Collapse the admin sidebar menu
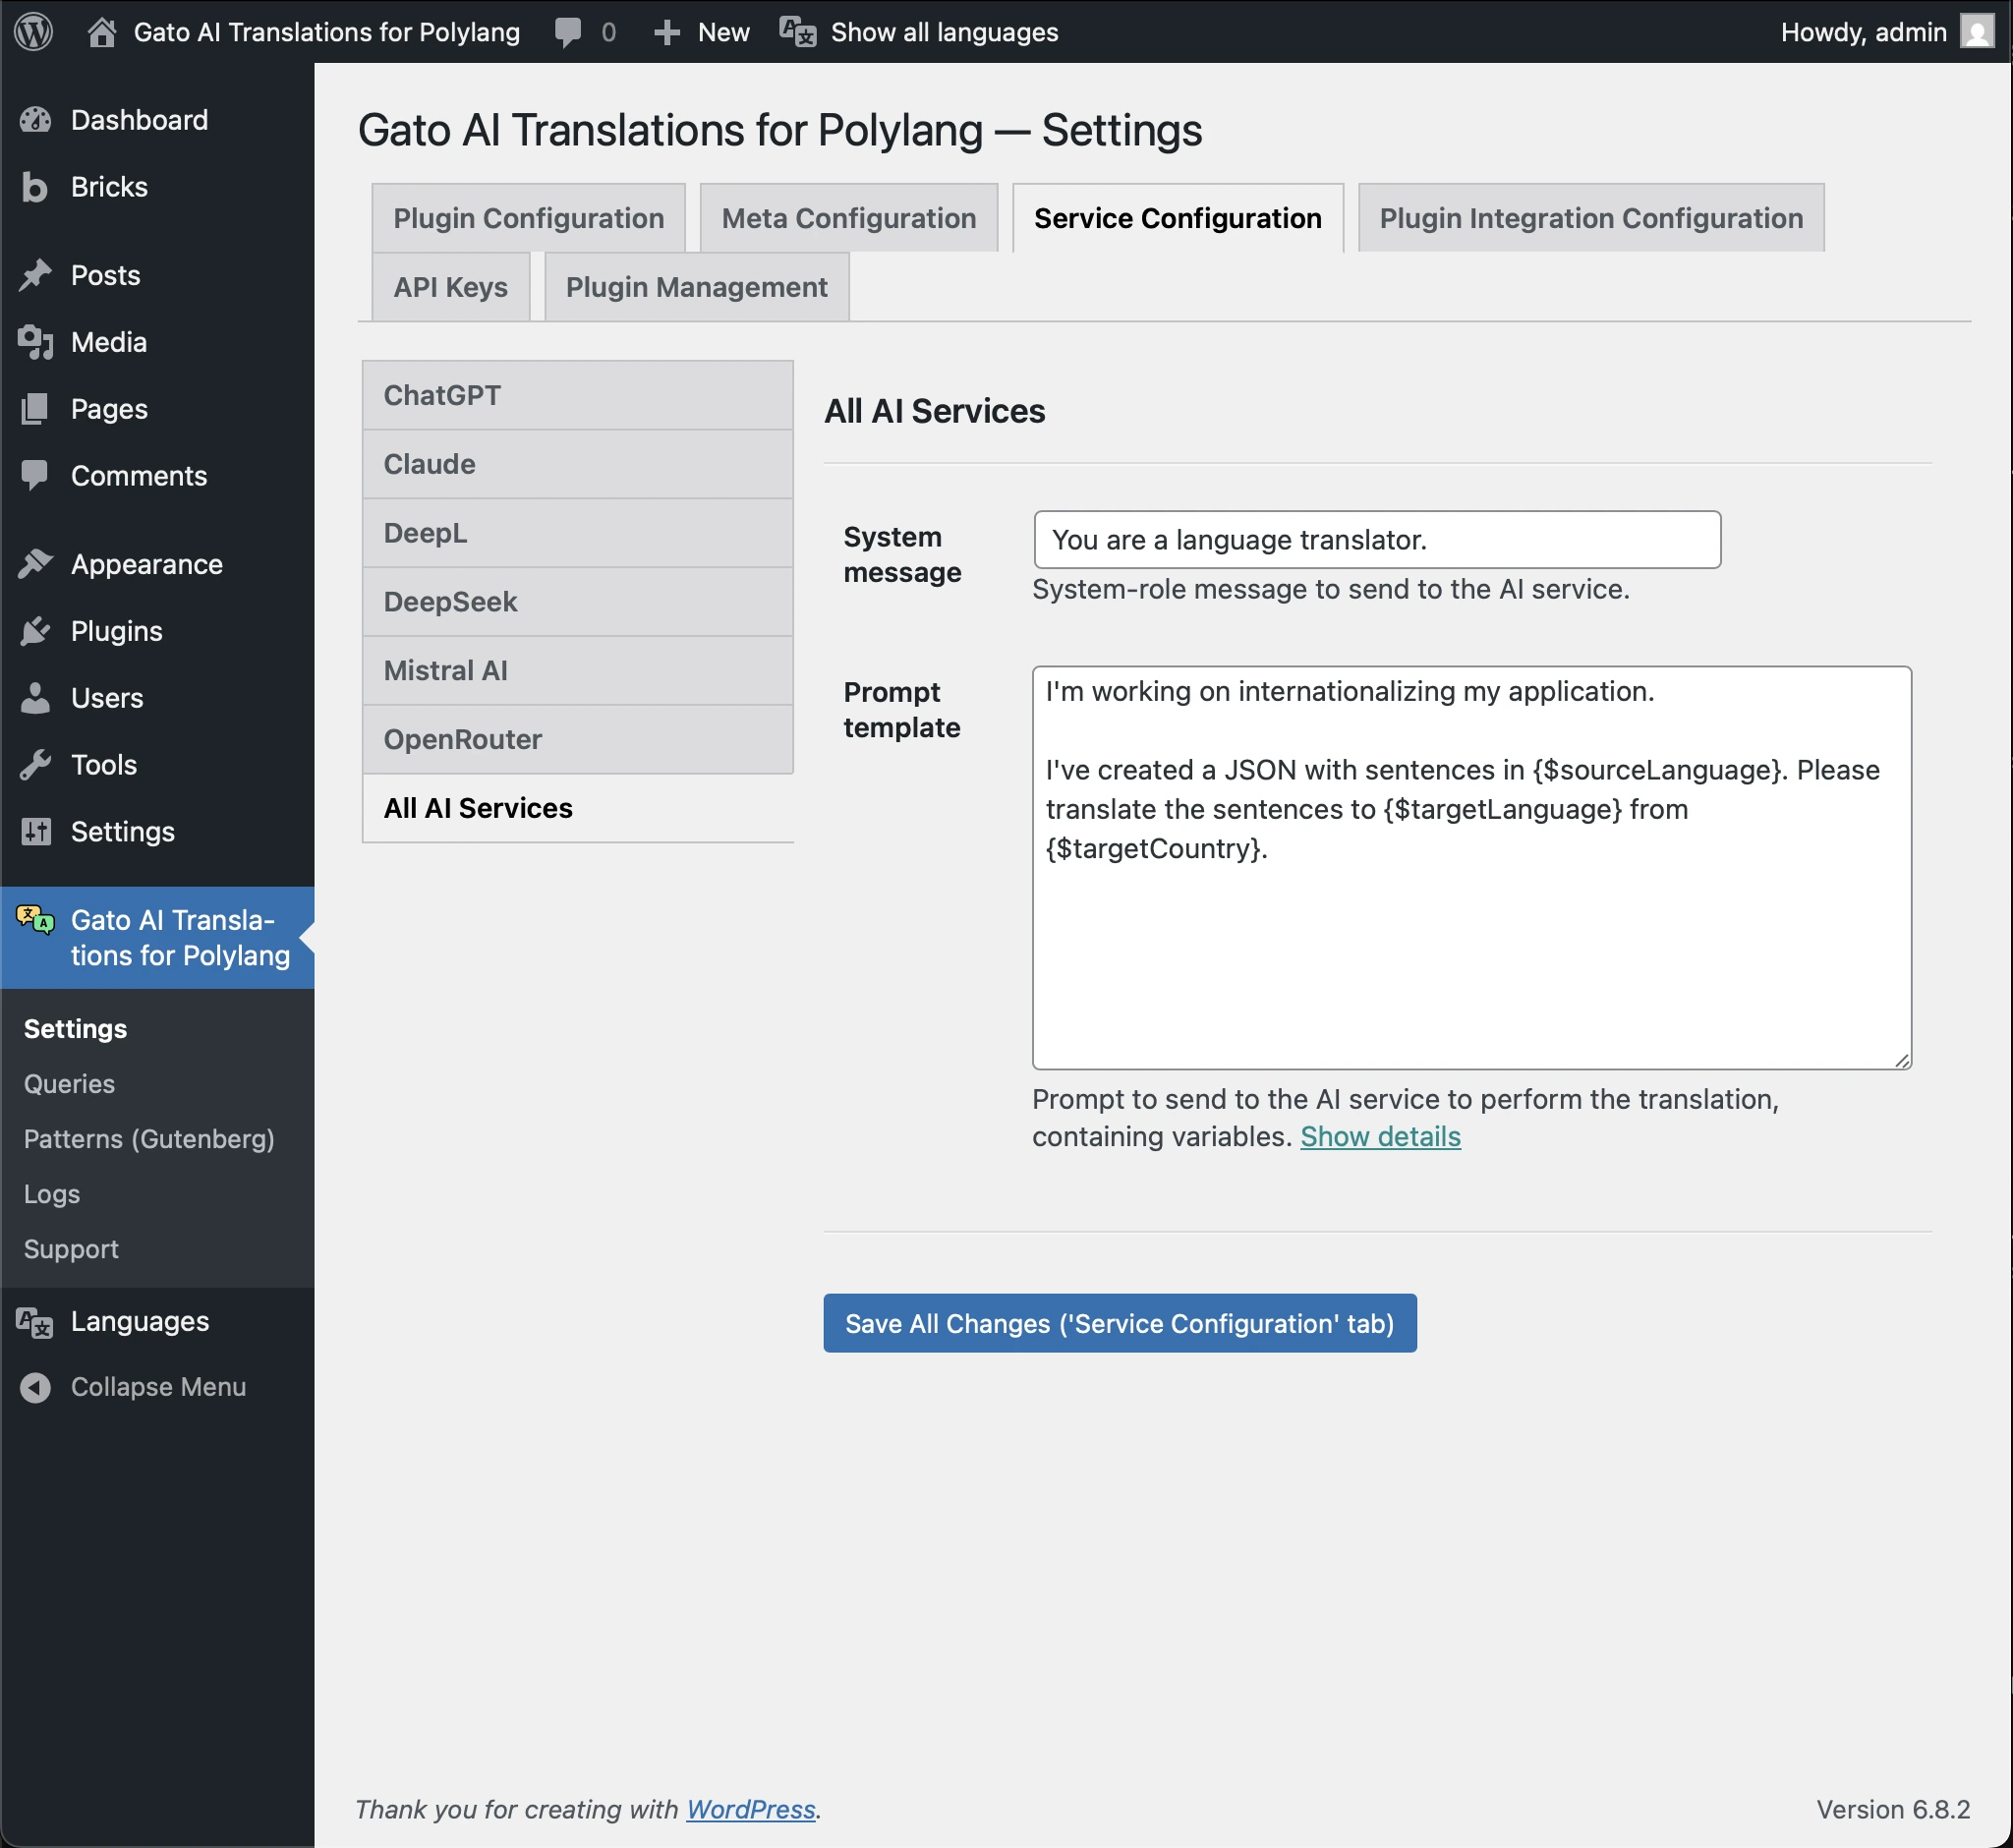Viewport: 2013px width, 1848px height. point(36,1387)
